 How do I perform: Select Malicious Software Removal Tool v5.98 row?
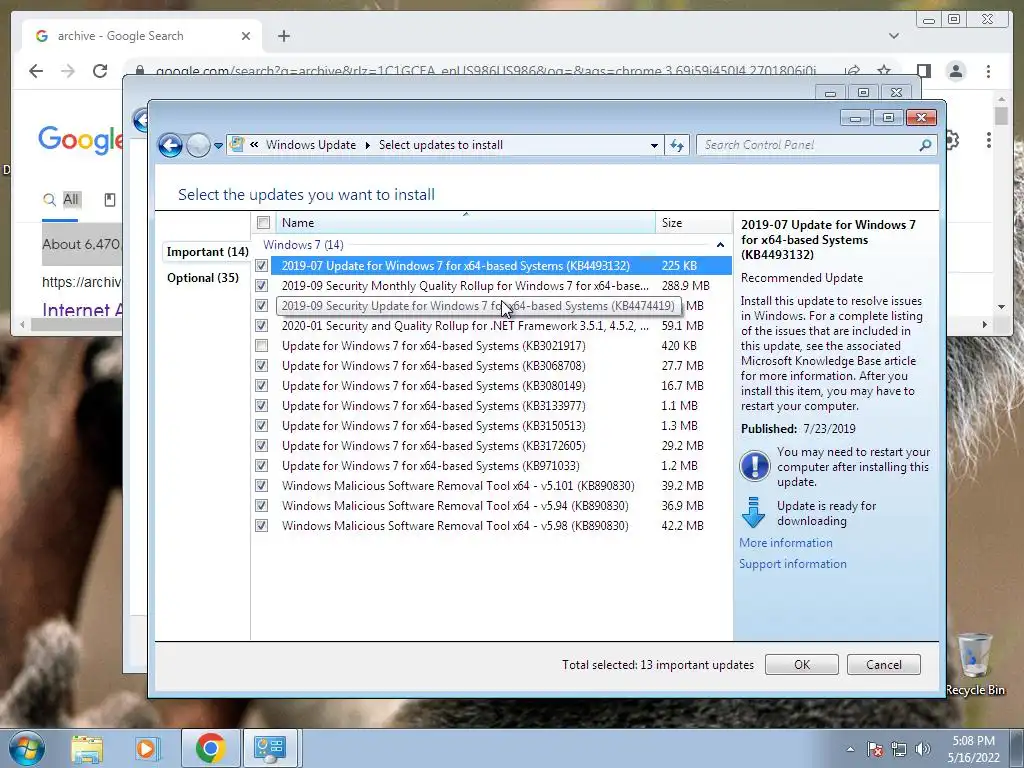pyautogui.click(x=492, y=526)
